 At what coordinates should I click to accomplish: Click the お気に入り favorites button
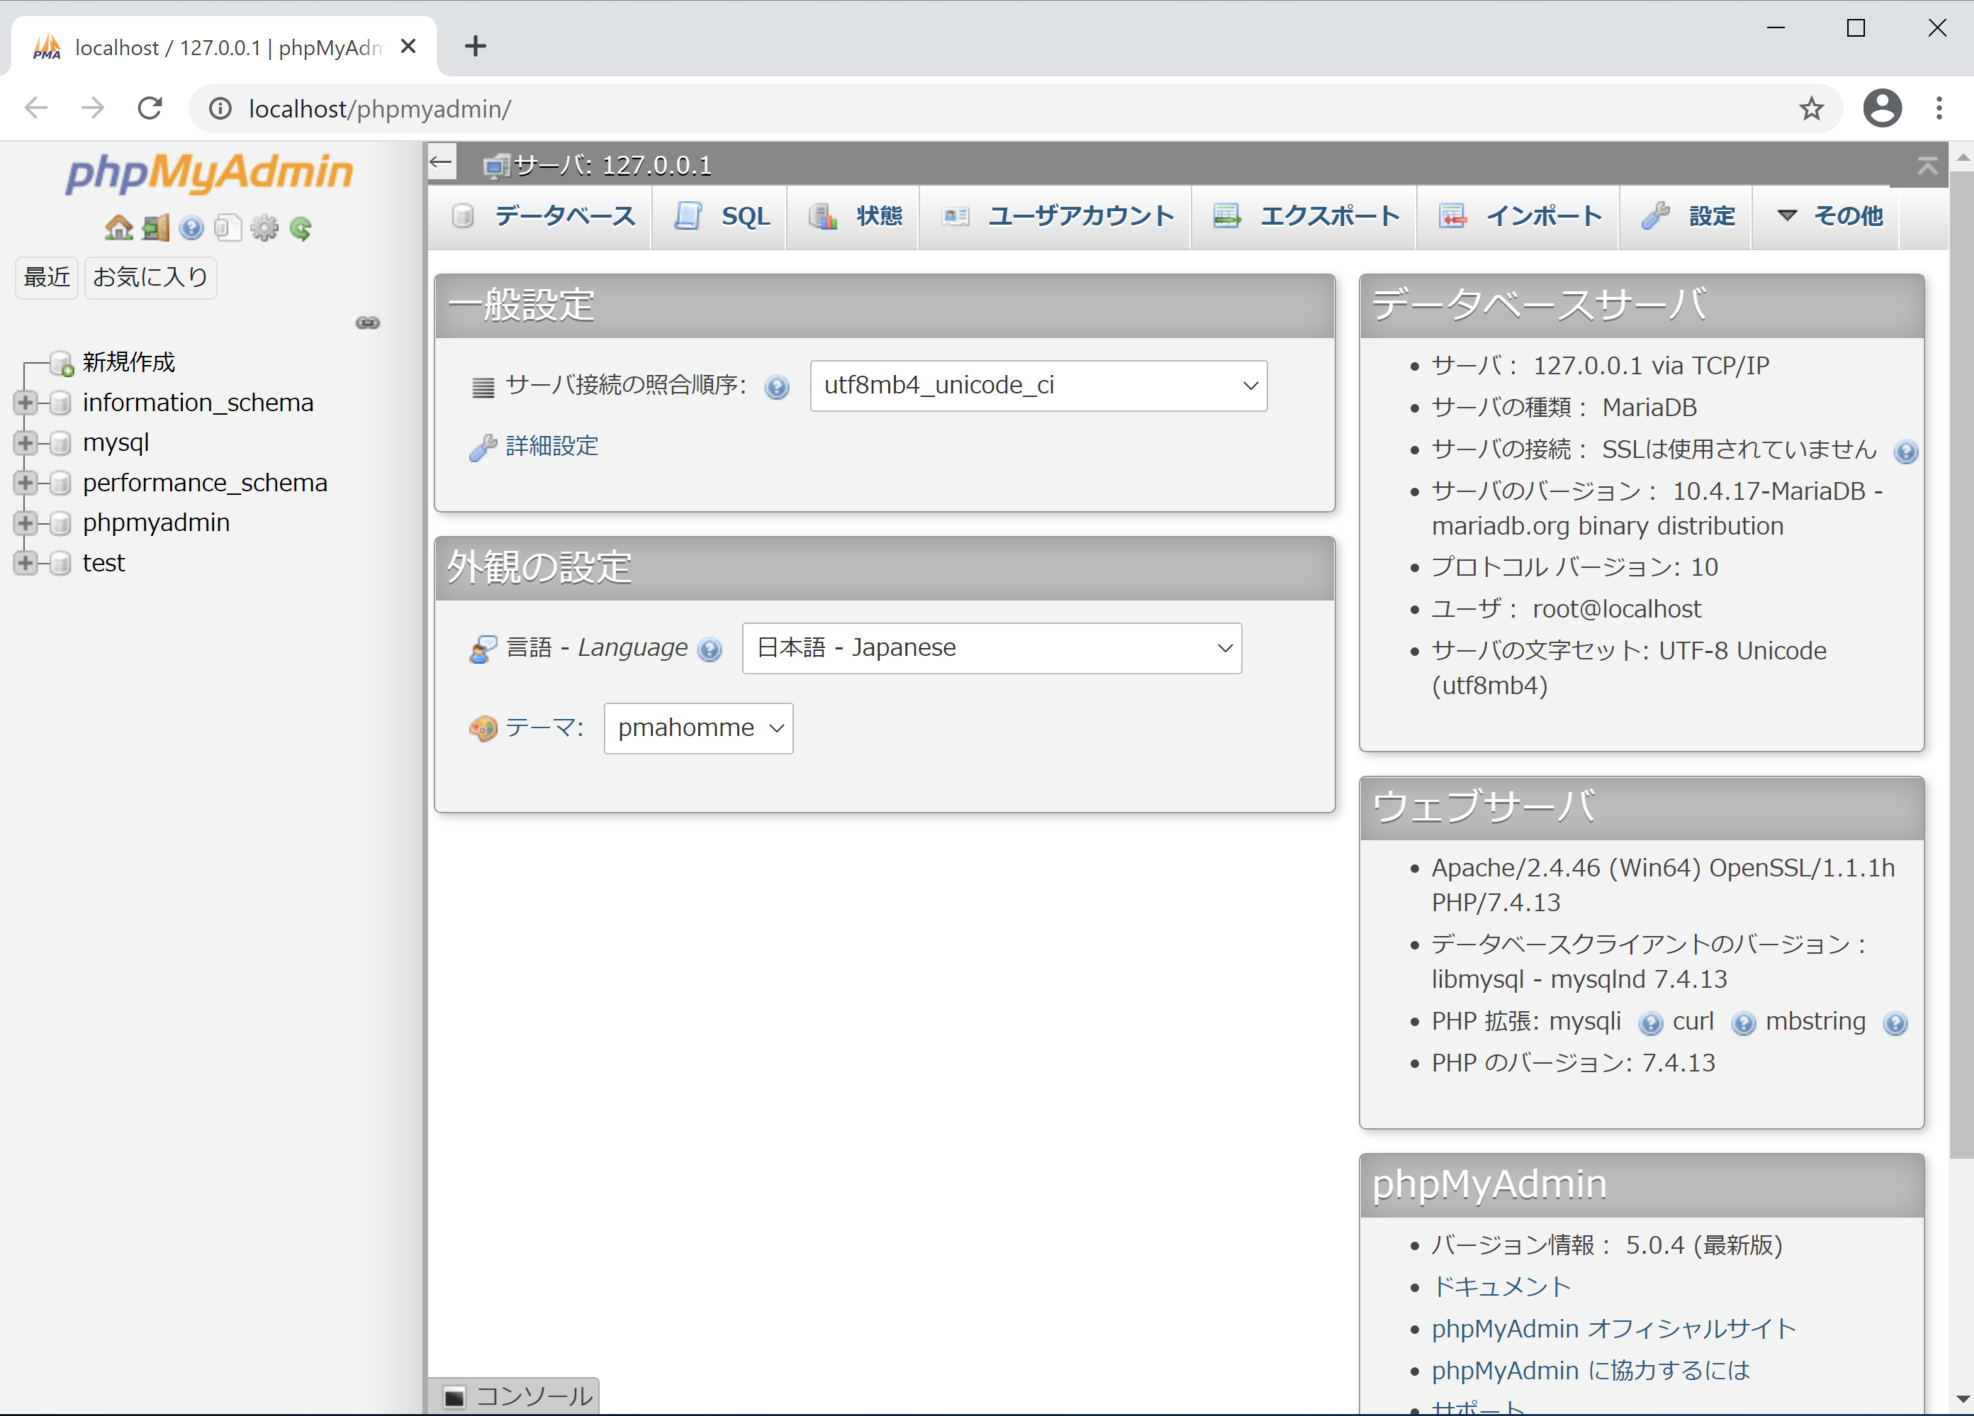click(151, 277)
